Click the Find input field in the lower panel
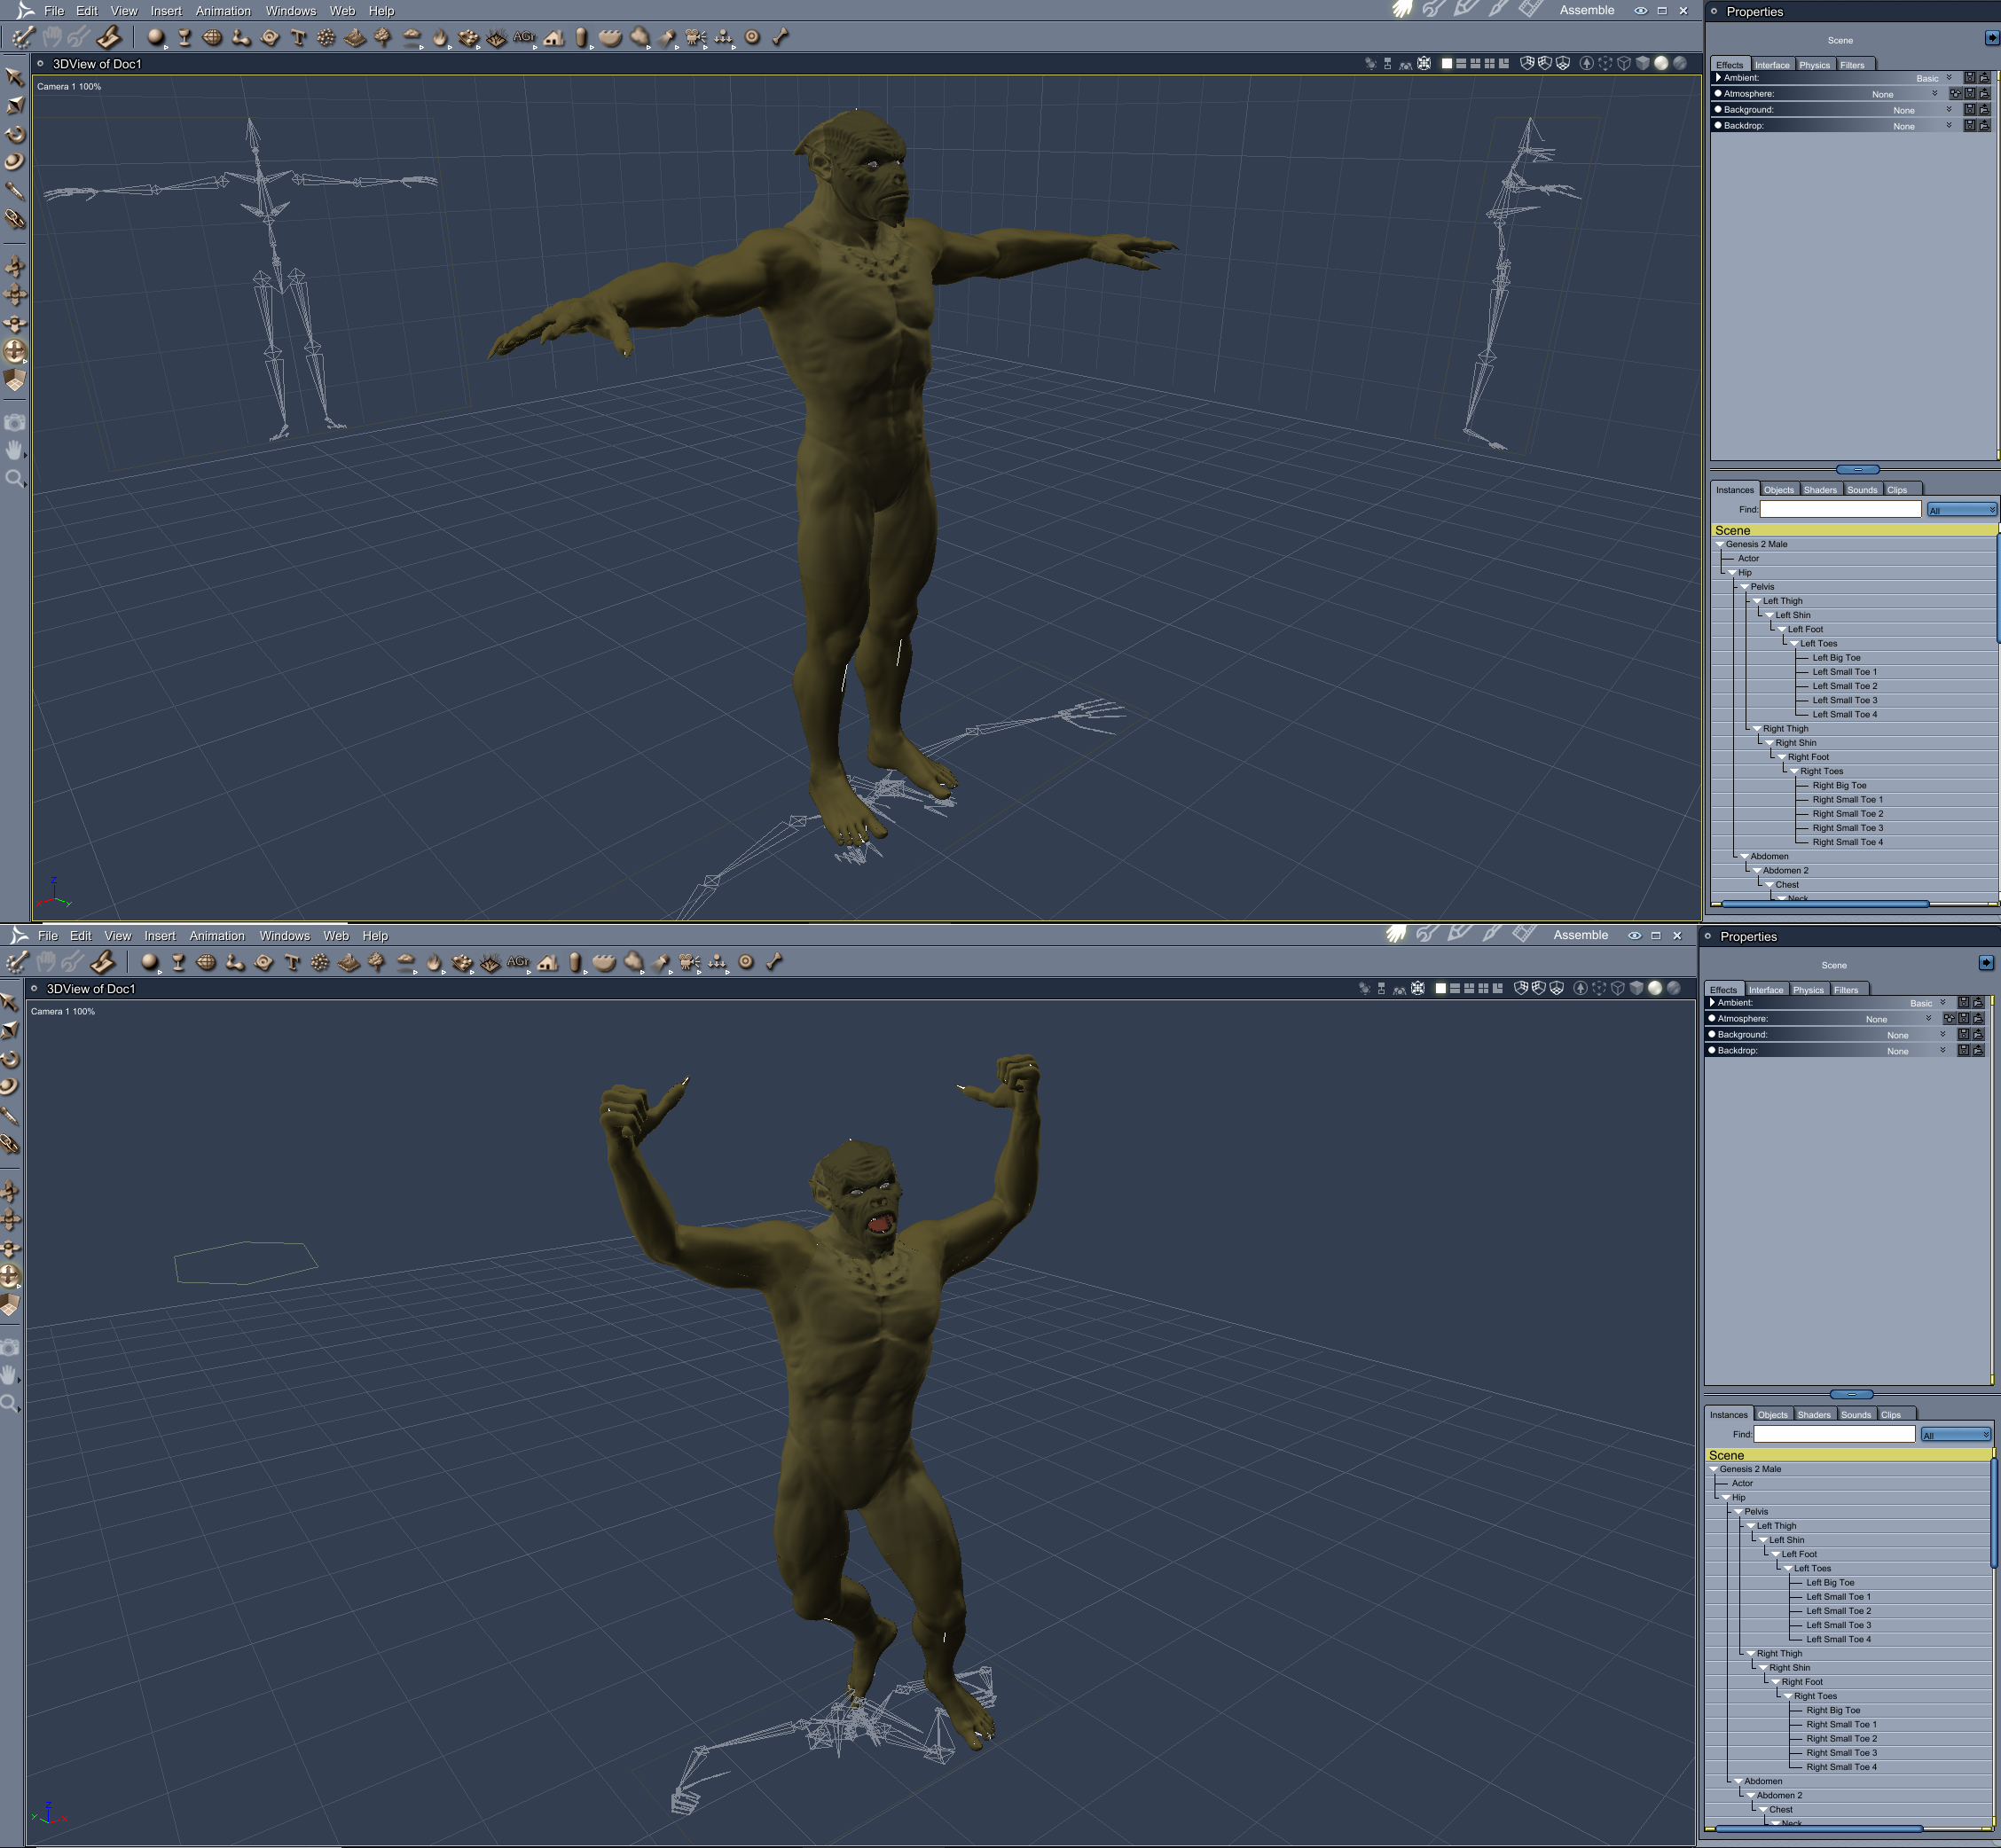Viewport: 2001px width, 1848px height. coord(1833,1434)
